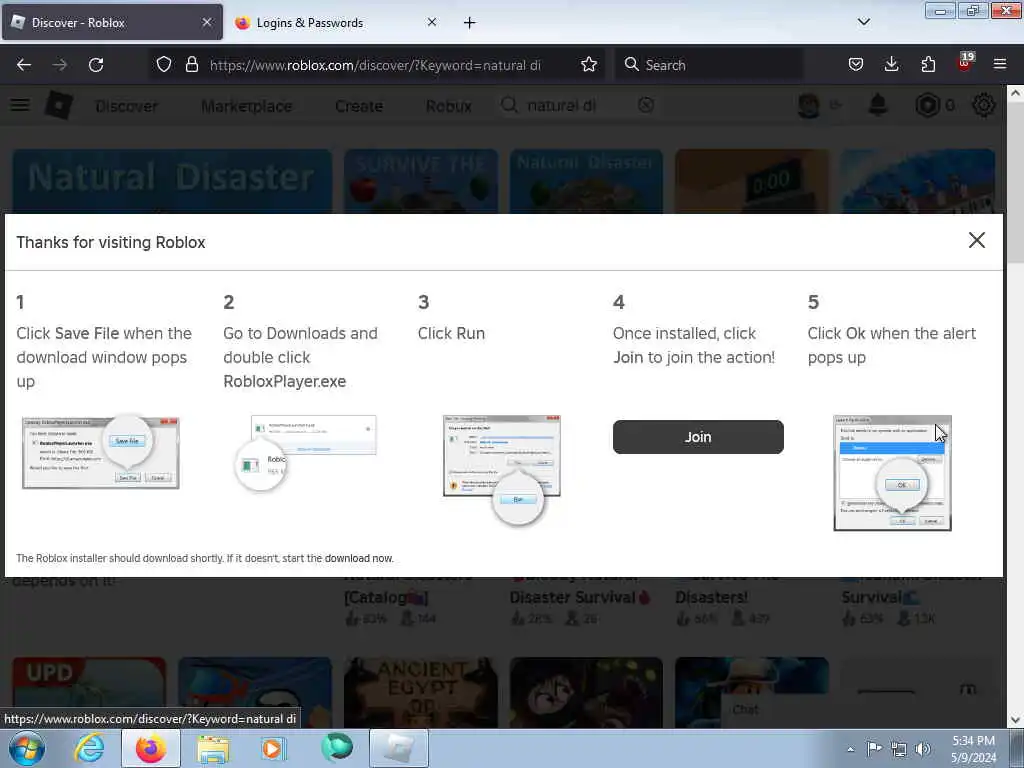Reload the current Roblox page
Screen dimensions: 1024x768
coord(96,65)
